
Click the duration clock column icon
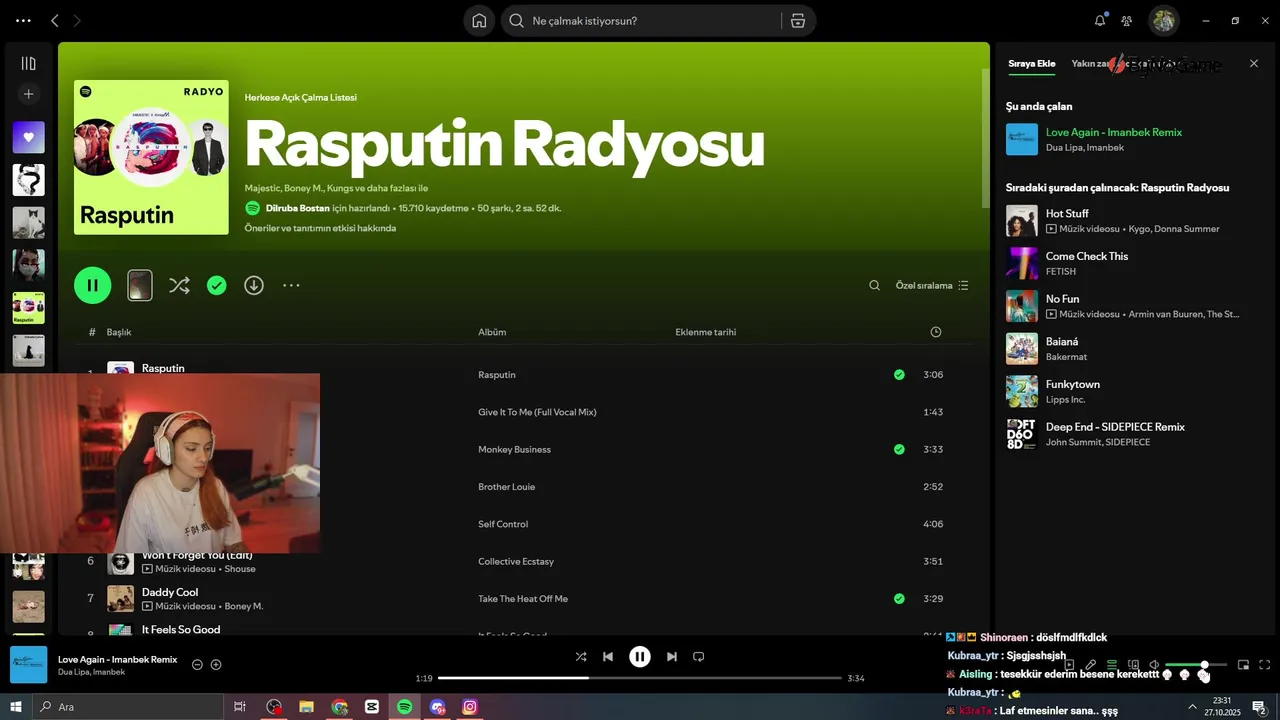tap(935, 332)
